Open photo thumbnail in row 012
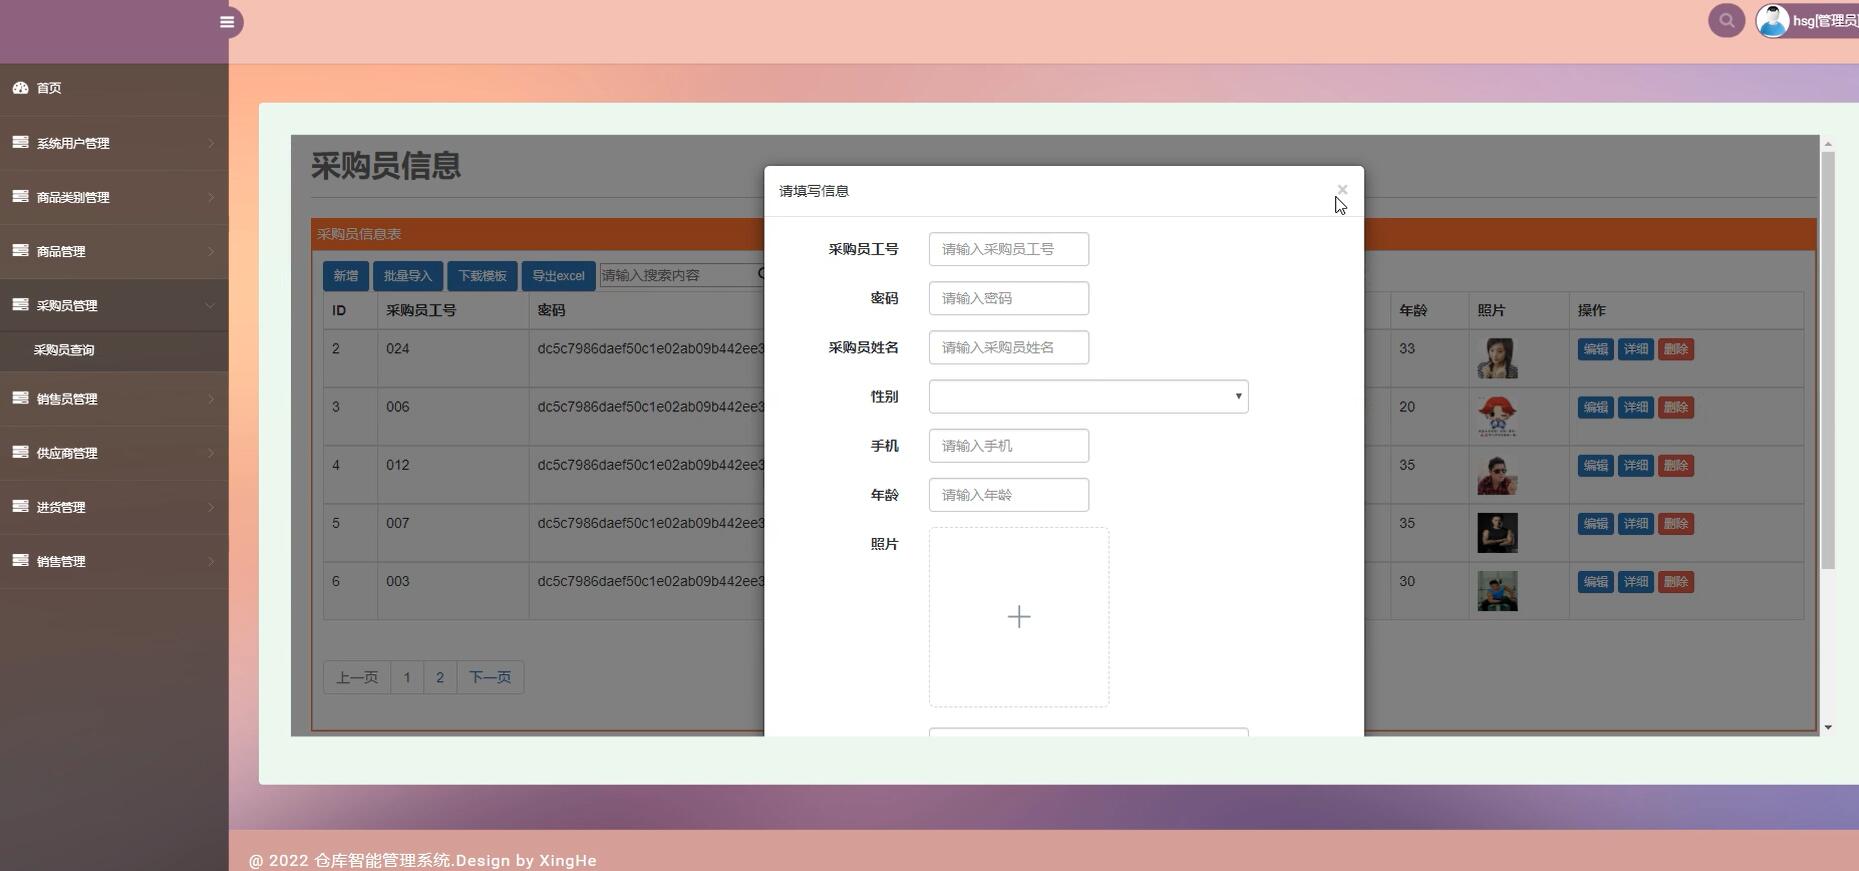The image size is (1859, 871). pos(1497,474)
